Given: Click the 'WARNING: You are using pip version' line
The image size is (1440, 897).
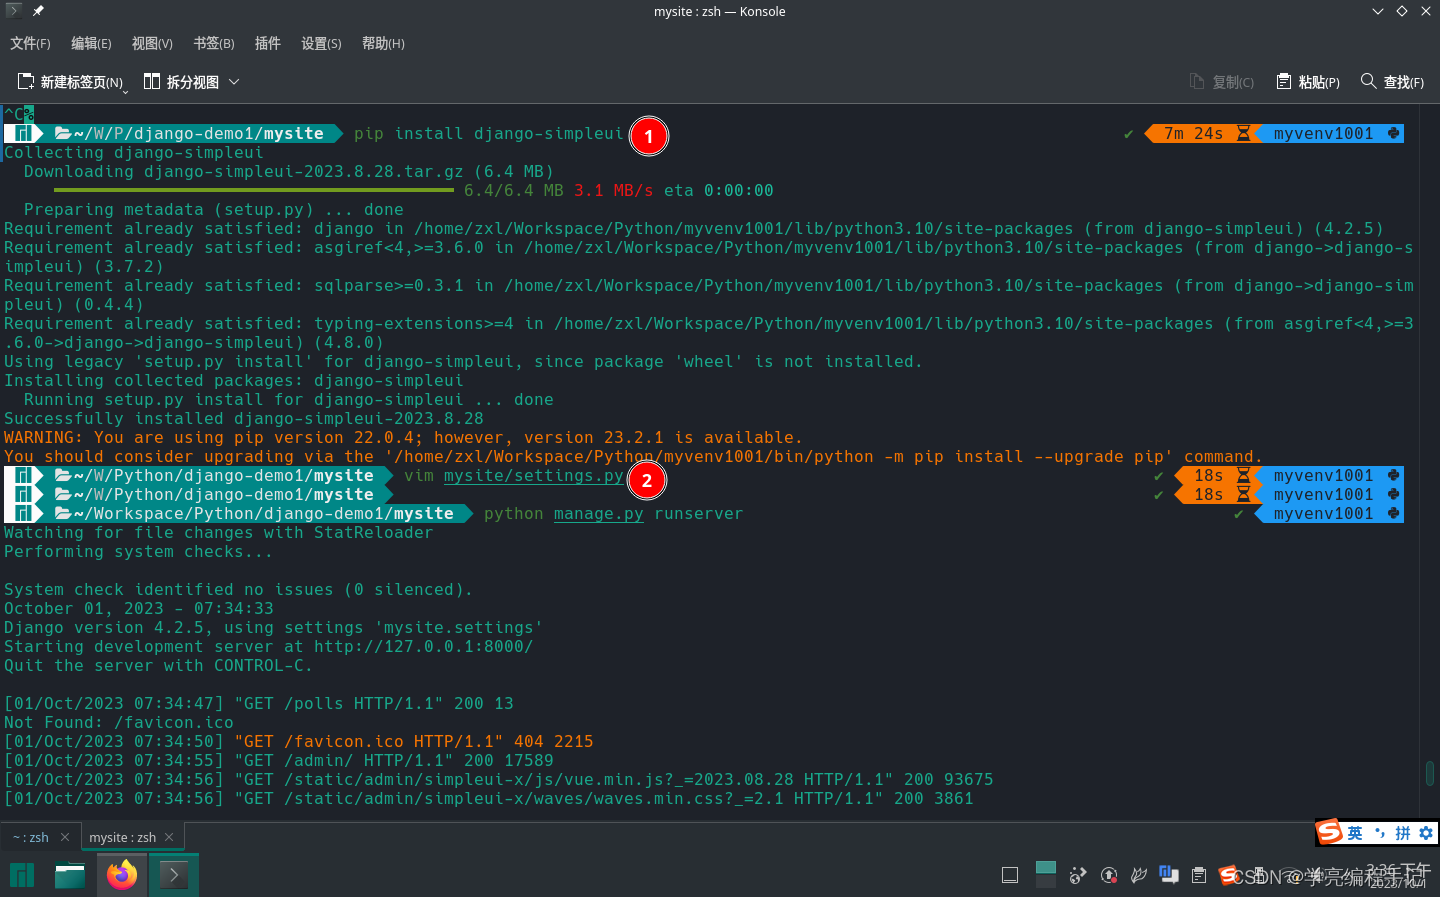Looking at the screenshot, I should point(403,438).
